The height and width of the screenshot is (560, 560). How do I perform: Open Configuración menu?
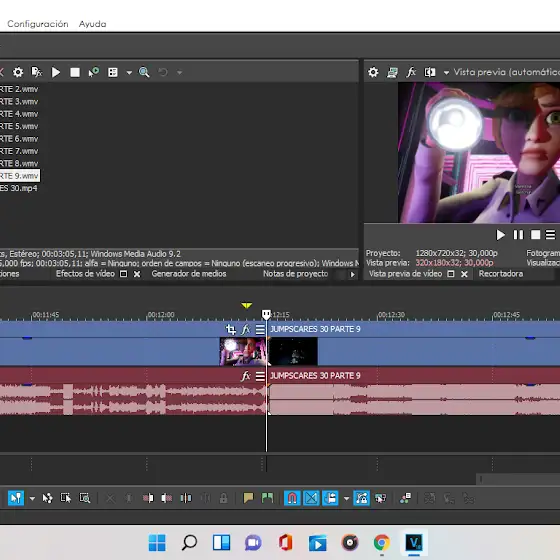[x=38, y=24]
